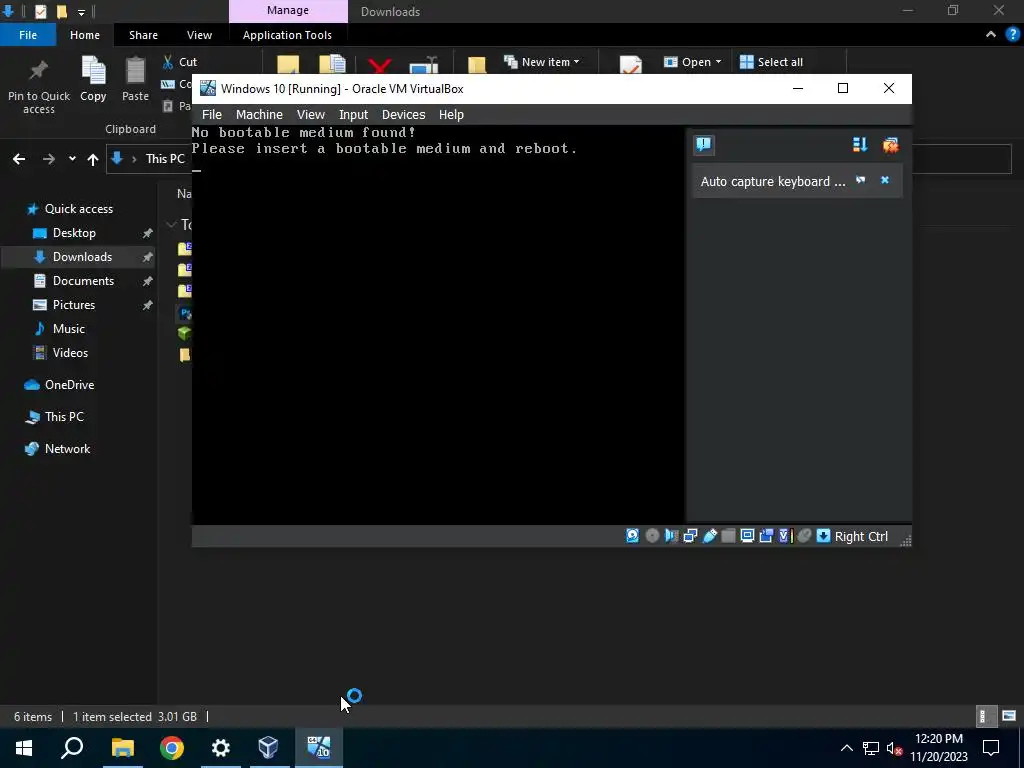Image resolution: width=1024 pixels, height=768 pixels.
Task: Open the recent locations dropdown arrow
Action: tap(72, 159)
